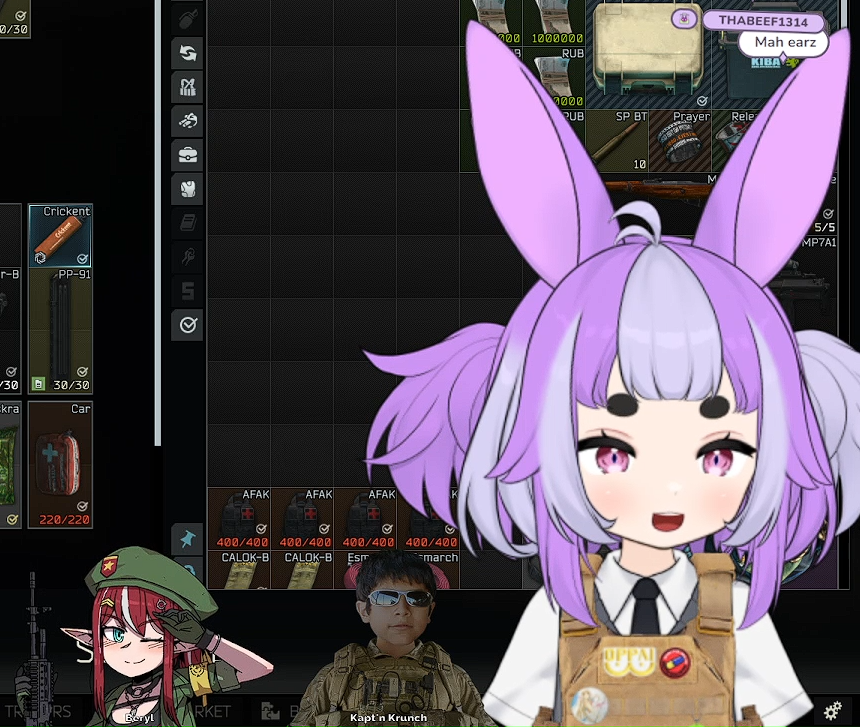
Task: Select the currency filter icon
Action: (188, 291)
